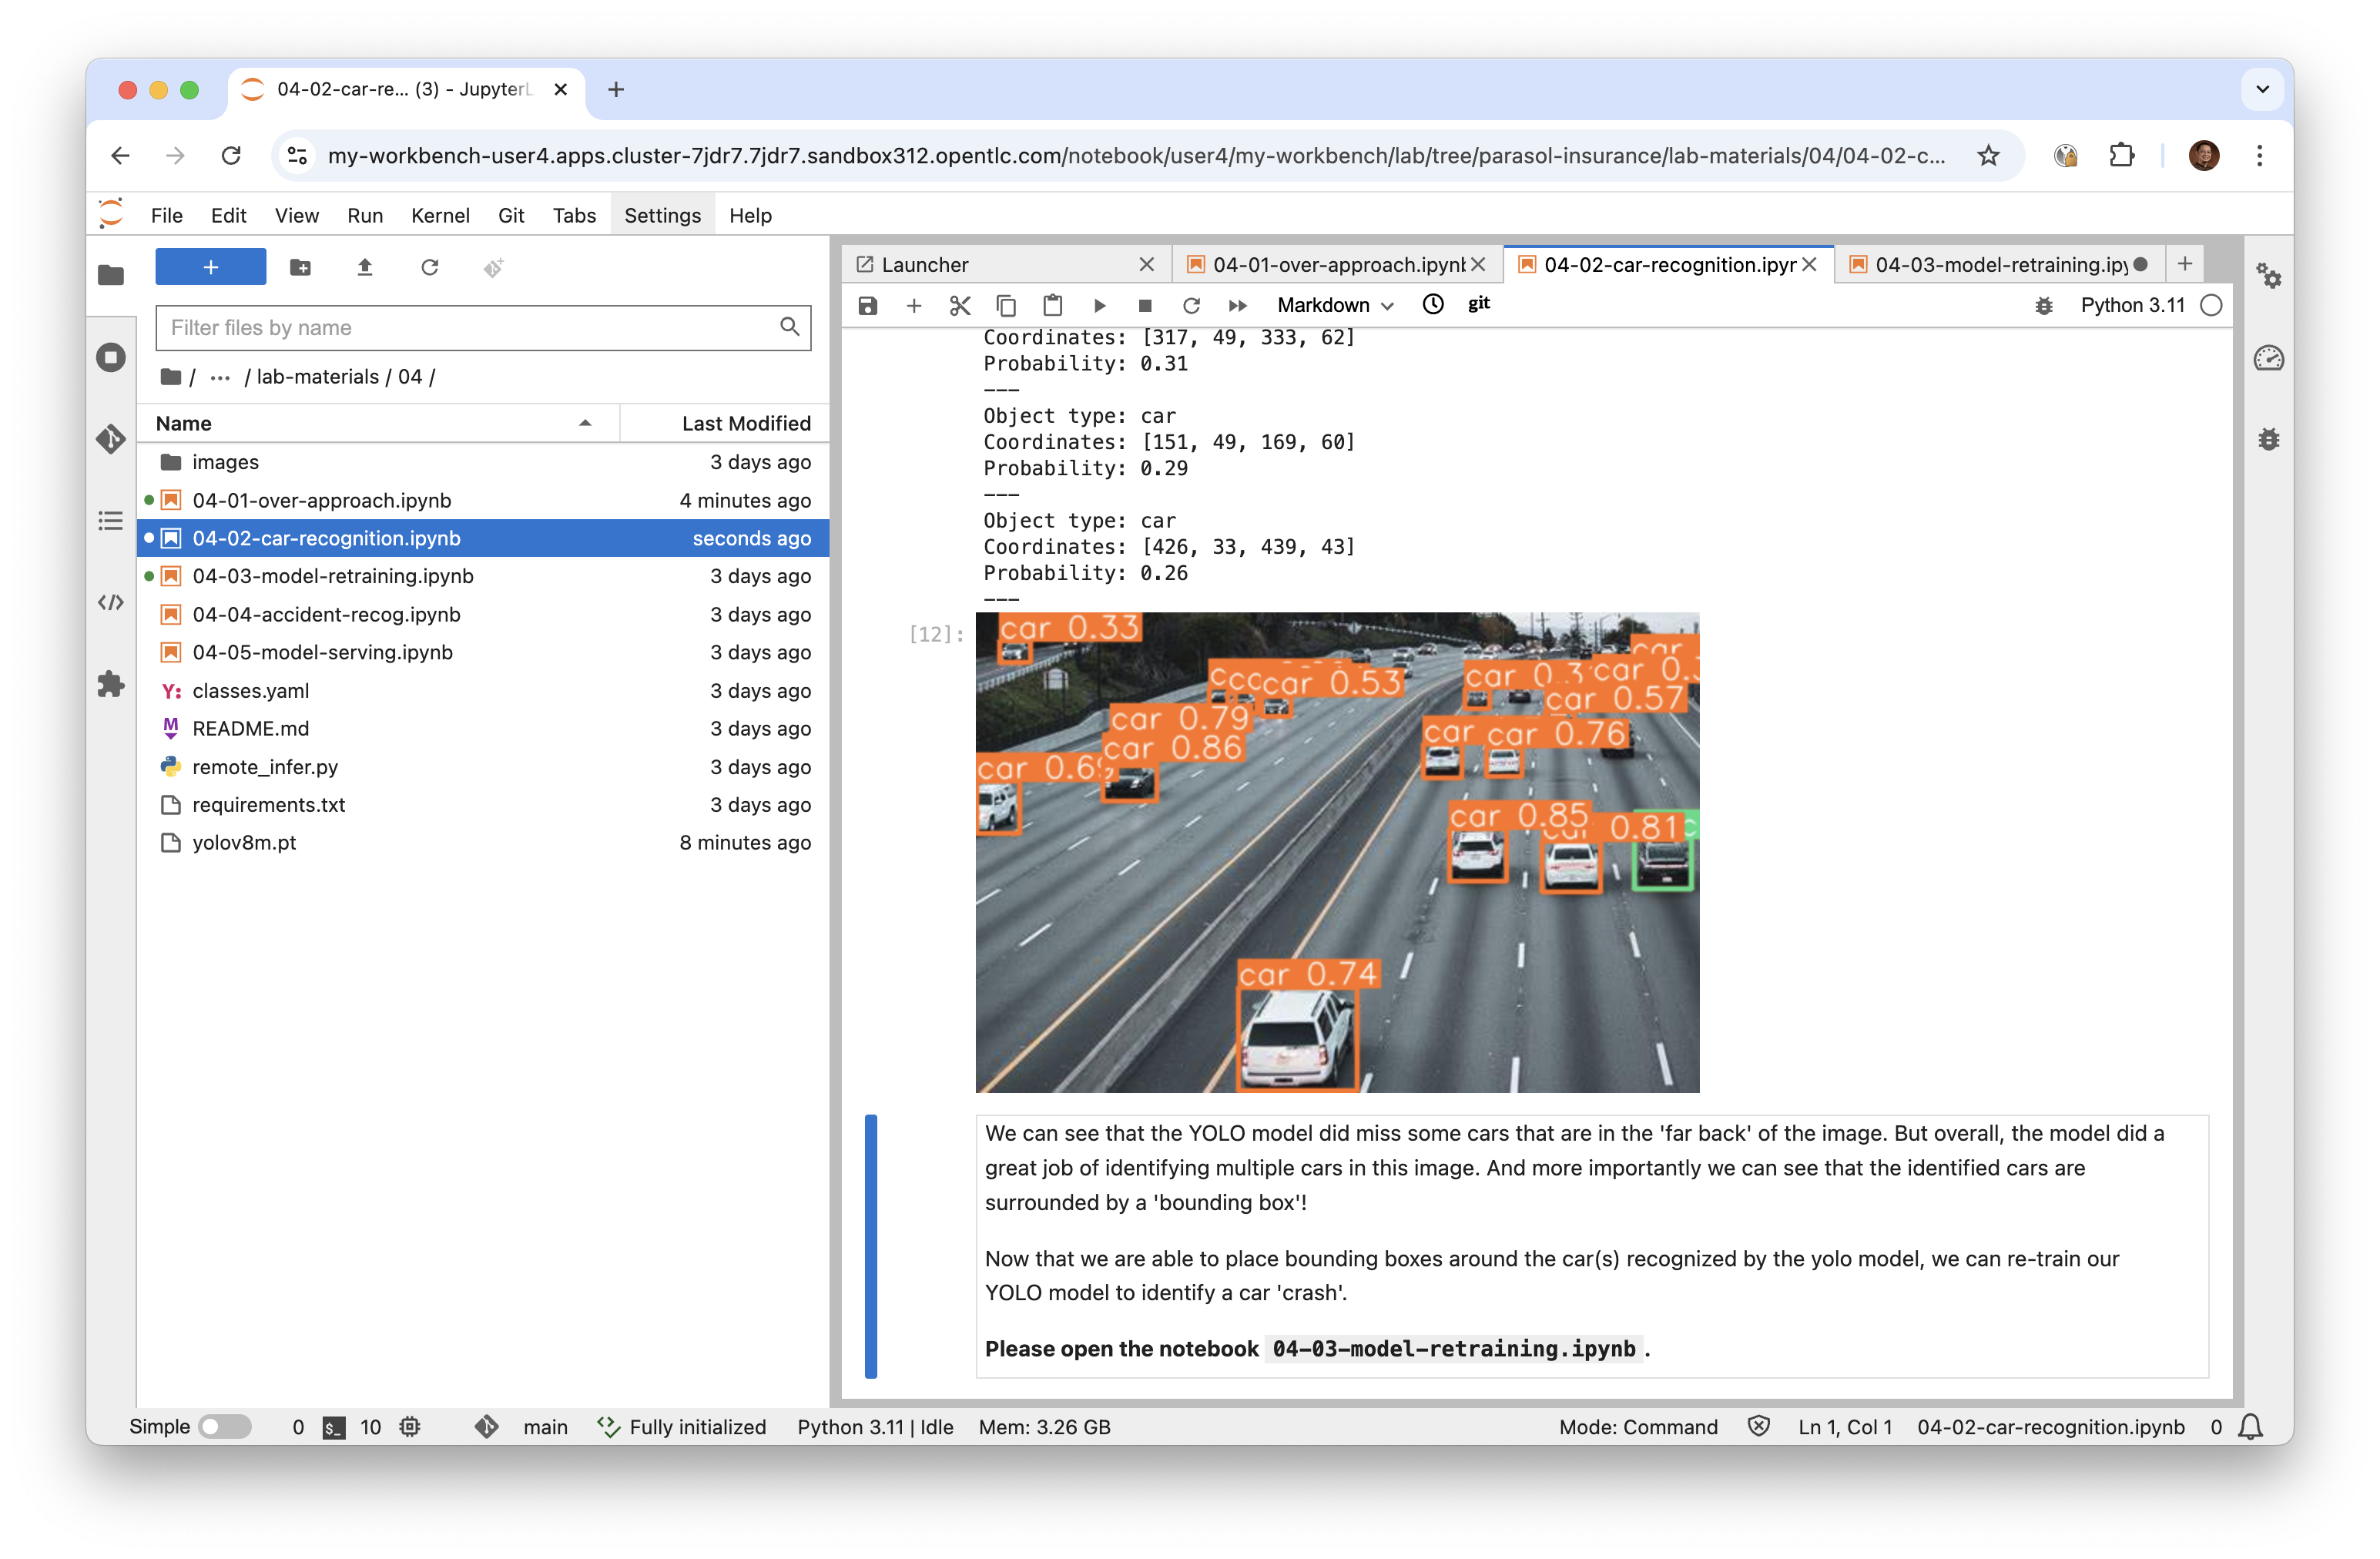
Task: Toggle Simple interface mode switch
Action: coord(225,1426)
